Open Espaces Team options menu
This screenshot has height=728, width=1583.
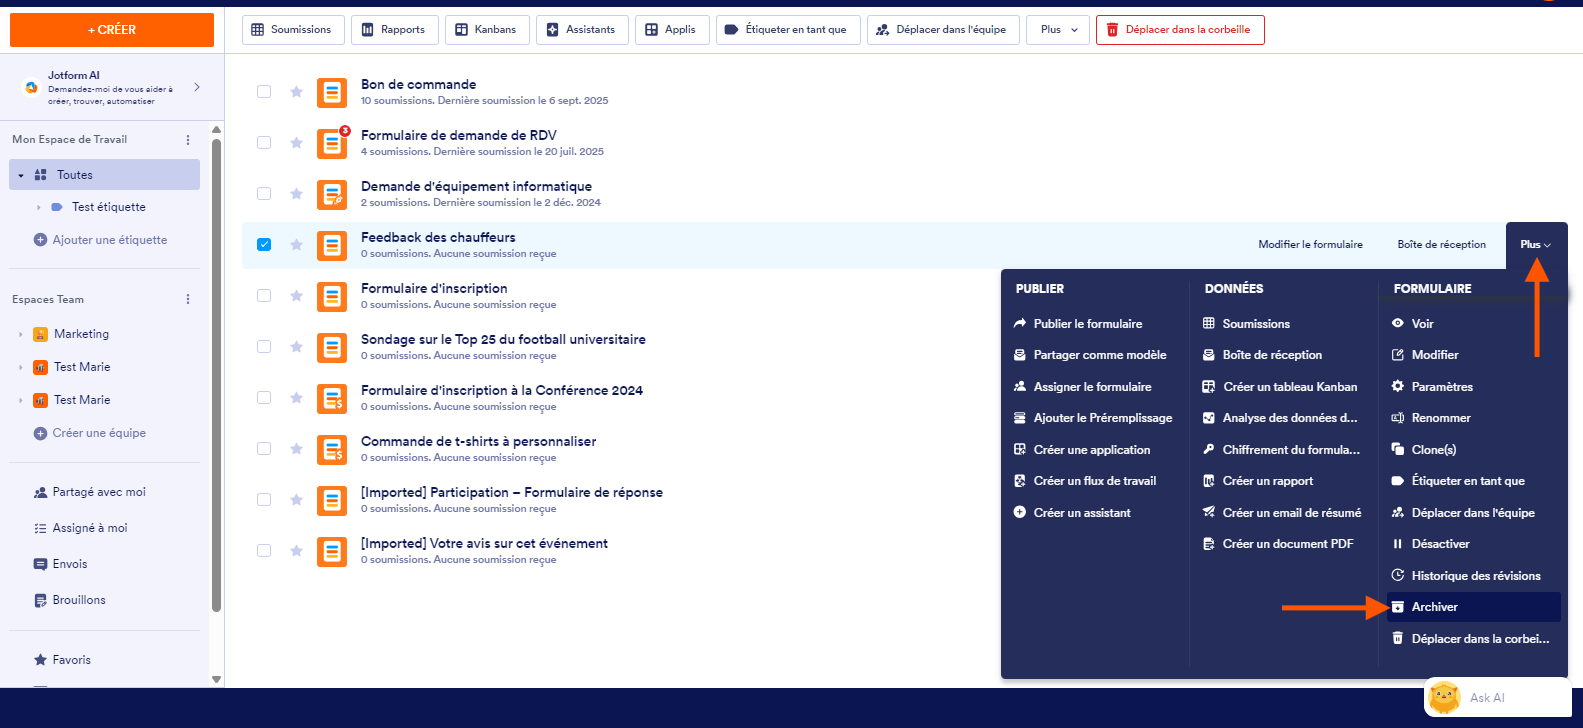(x=188, y=300)
